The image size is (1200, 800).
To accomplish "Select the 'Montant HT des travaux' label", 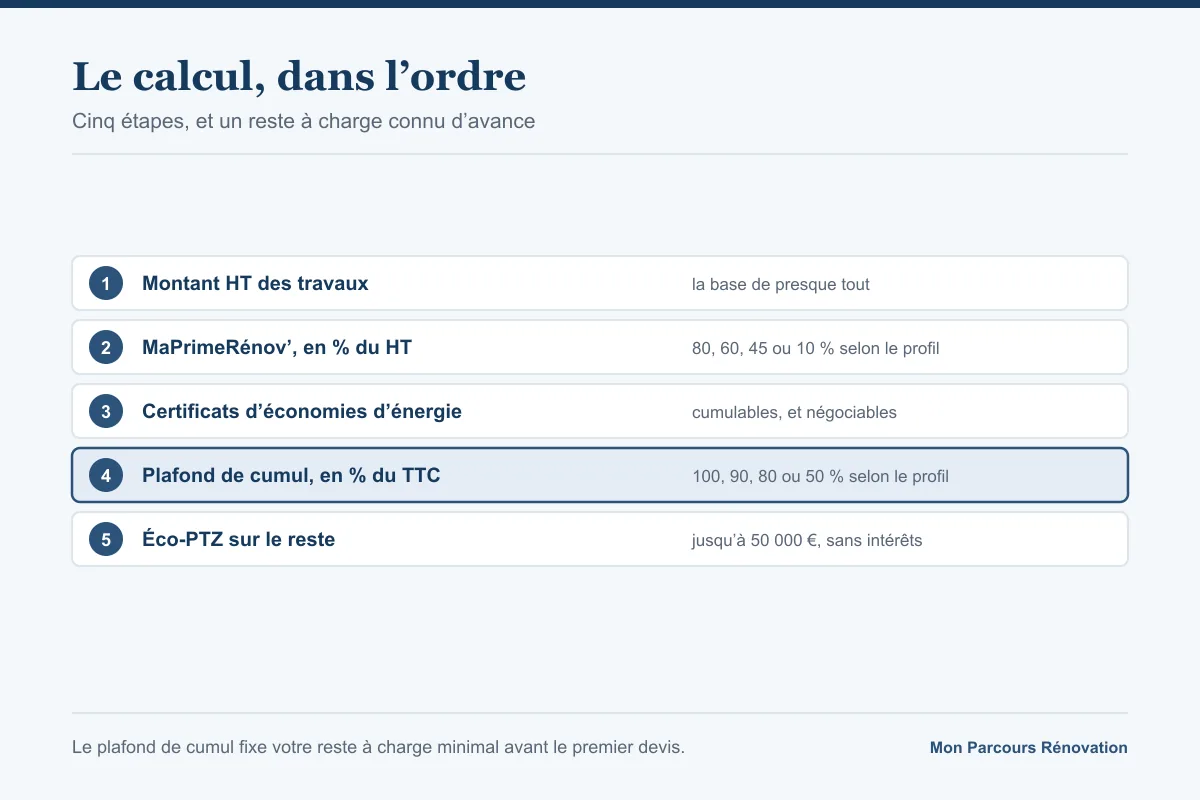I will tap(255, 283).
